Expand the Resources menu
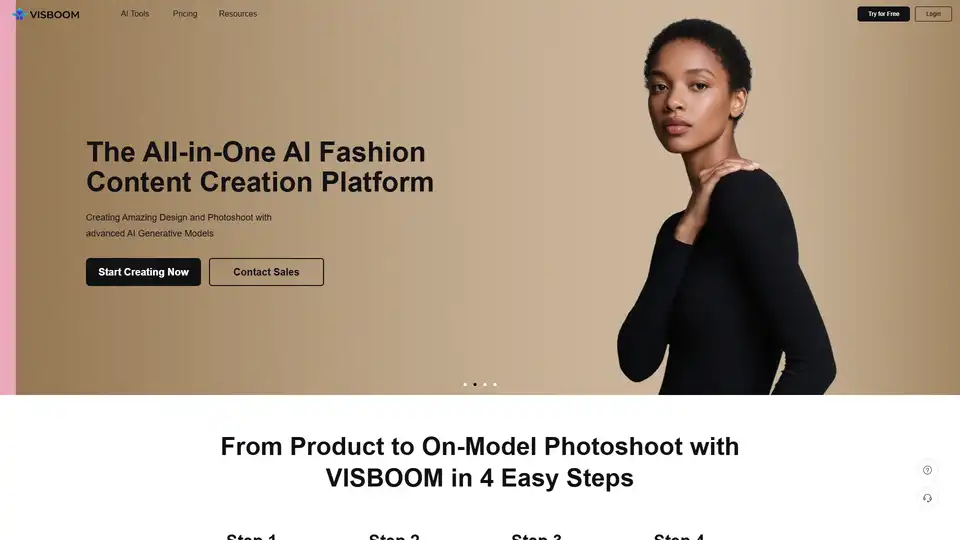Viewport: 960px width, 540px height. [x=238, y=13]
